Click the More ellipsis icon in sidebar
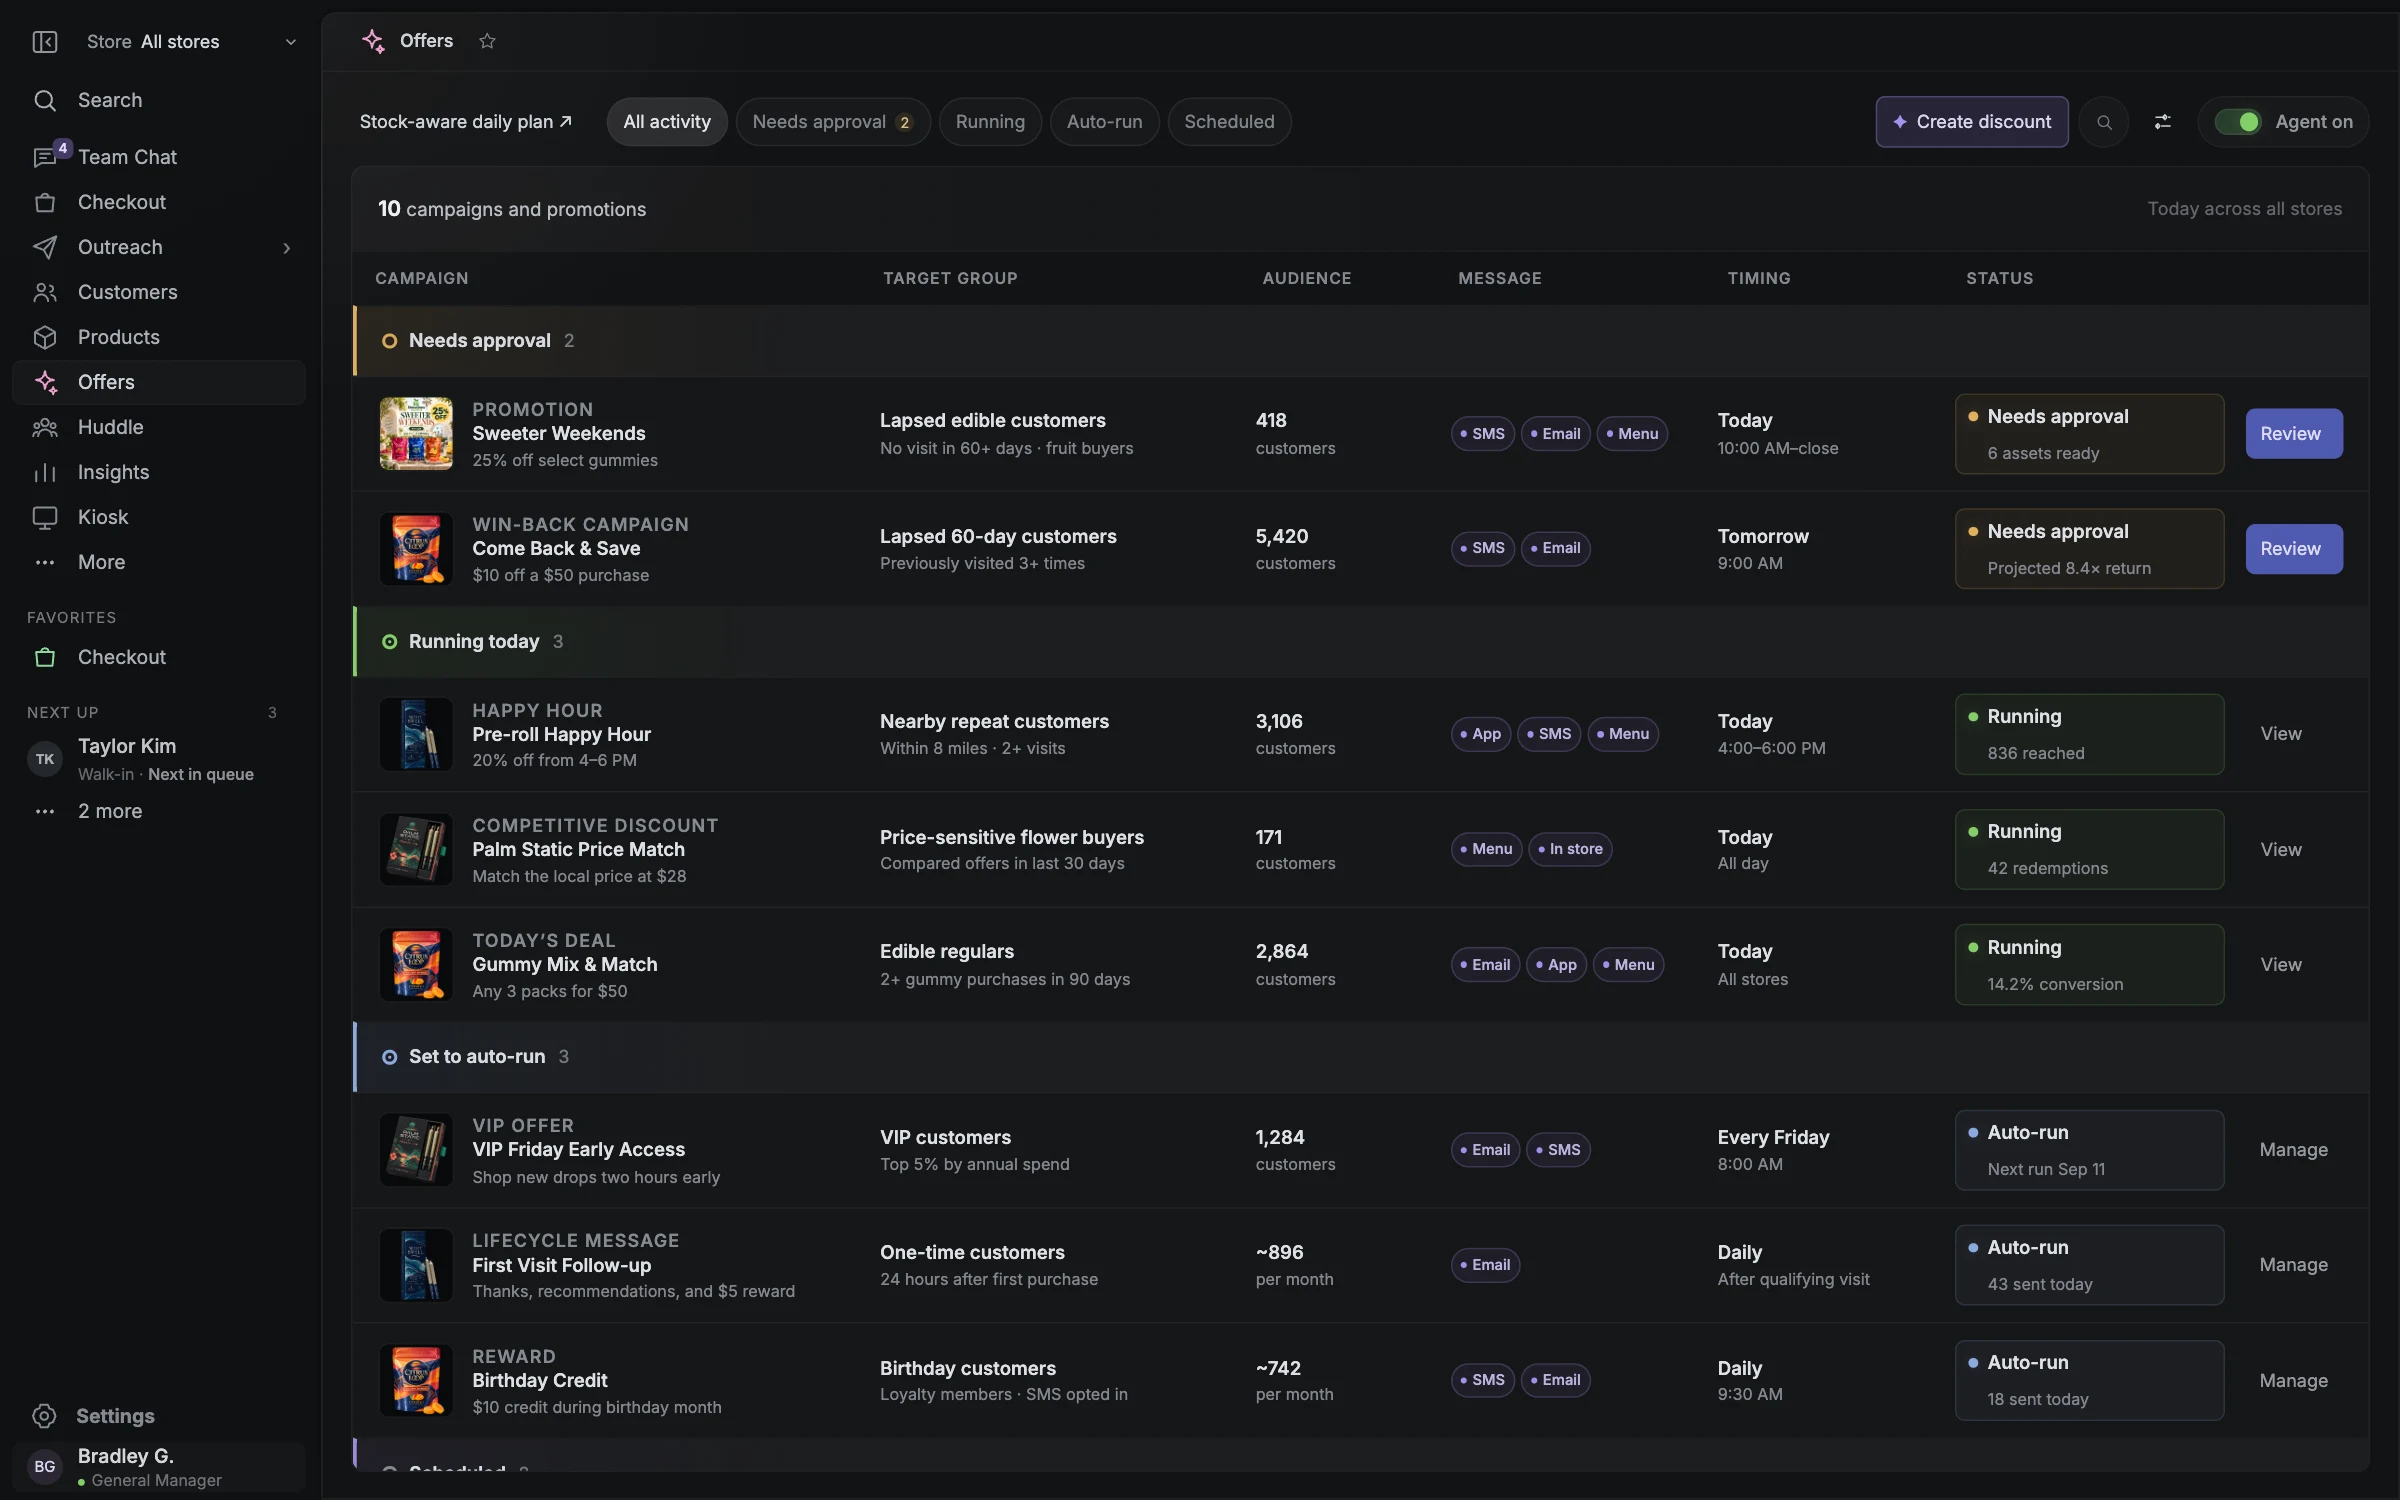This screenshot has height=1500, width=2400. pos(45,562)
